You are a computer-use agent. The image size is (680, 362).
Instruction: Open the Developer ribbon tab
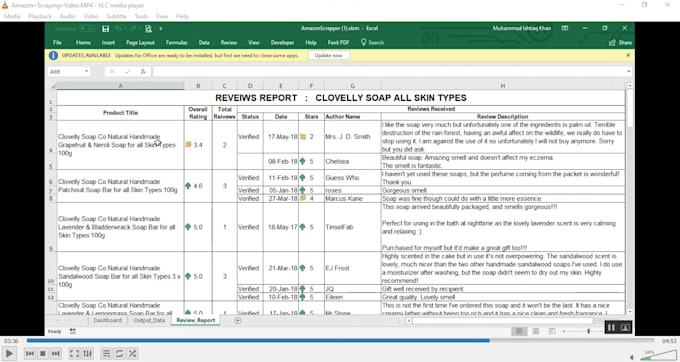click(282, 42)
